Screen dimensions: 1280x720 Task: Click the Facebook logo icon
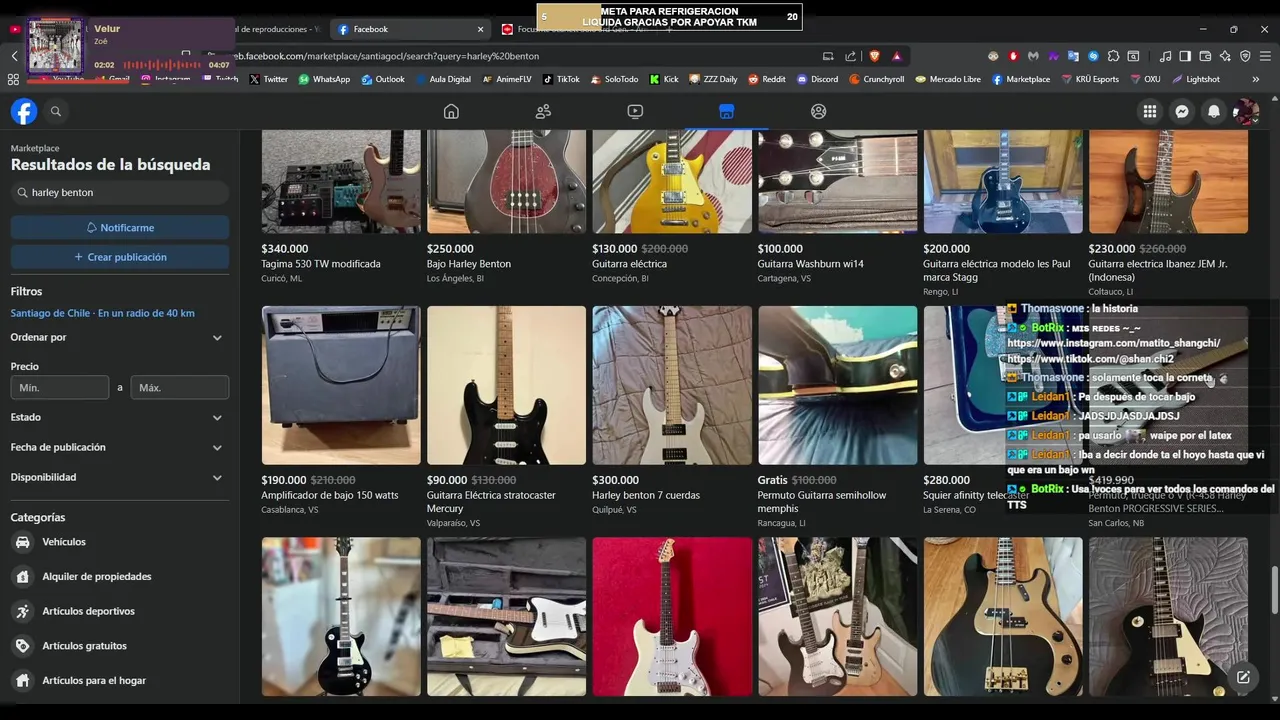[24, 111]
